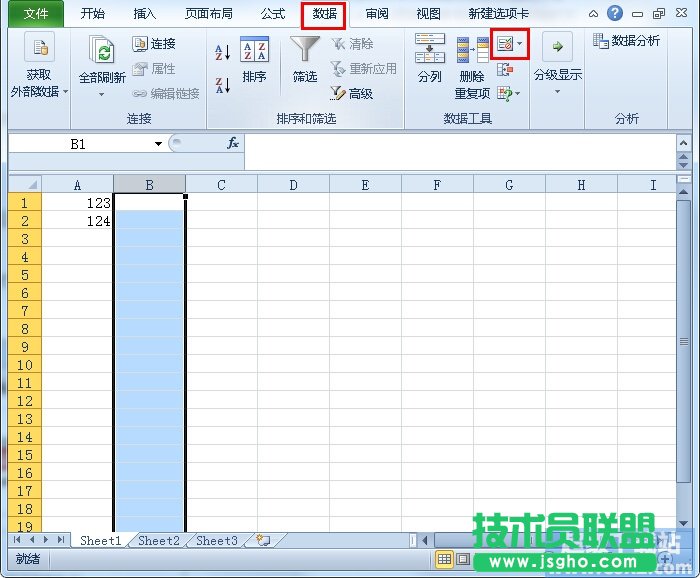
Task: Open the File tab
Action: click(36, 14)
